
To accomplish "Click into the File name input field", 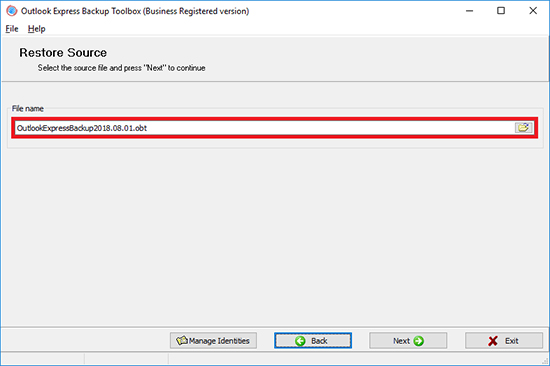I will pyautogui.click(x=265, y=128).
